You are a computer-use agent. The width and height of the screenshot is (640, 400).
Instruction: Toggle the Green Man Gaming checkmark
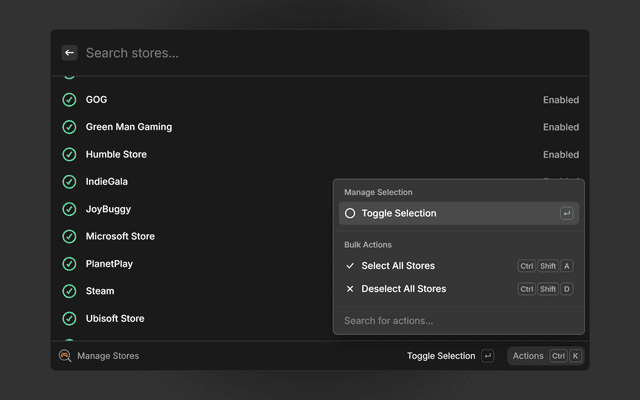[x=69, y=127]
